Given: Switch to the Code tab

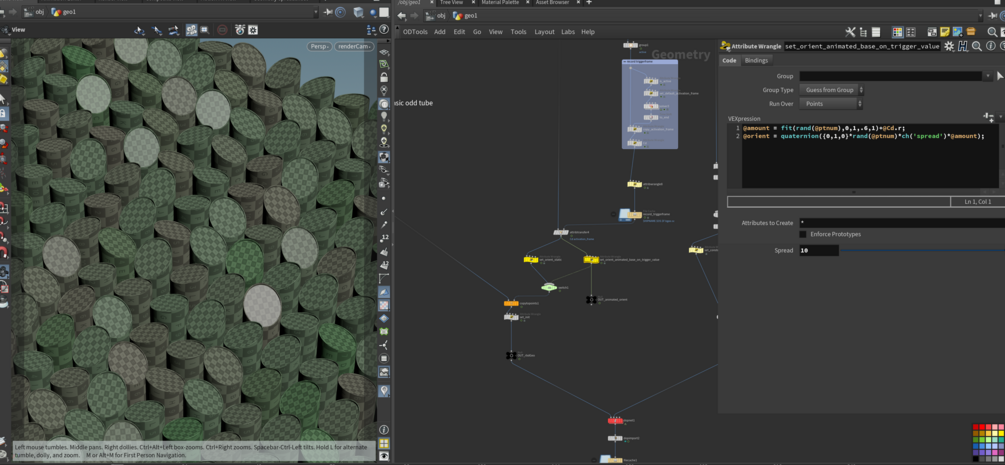Looking at the screenshot, I should tap(729, 60).
